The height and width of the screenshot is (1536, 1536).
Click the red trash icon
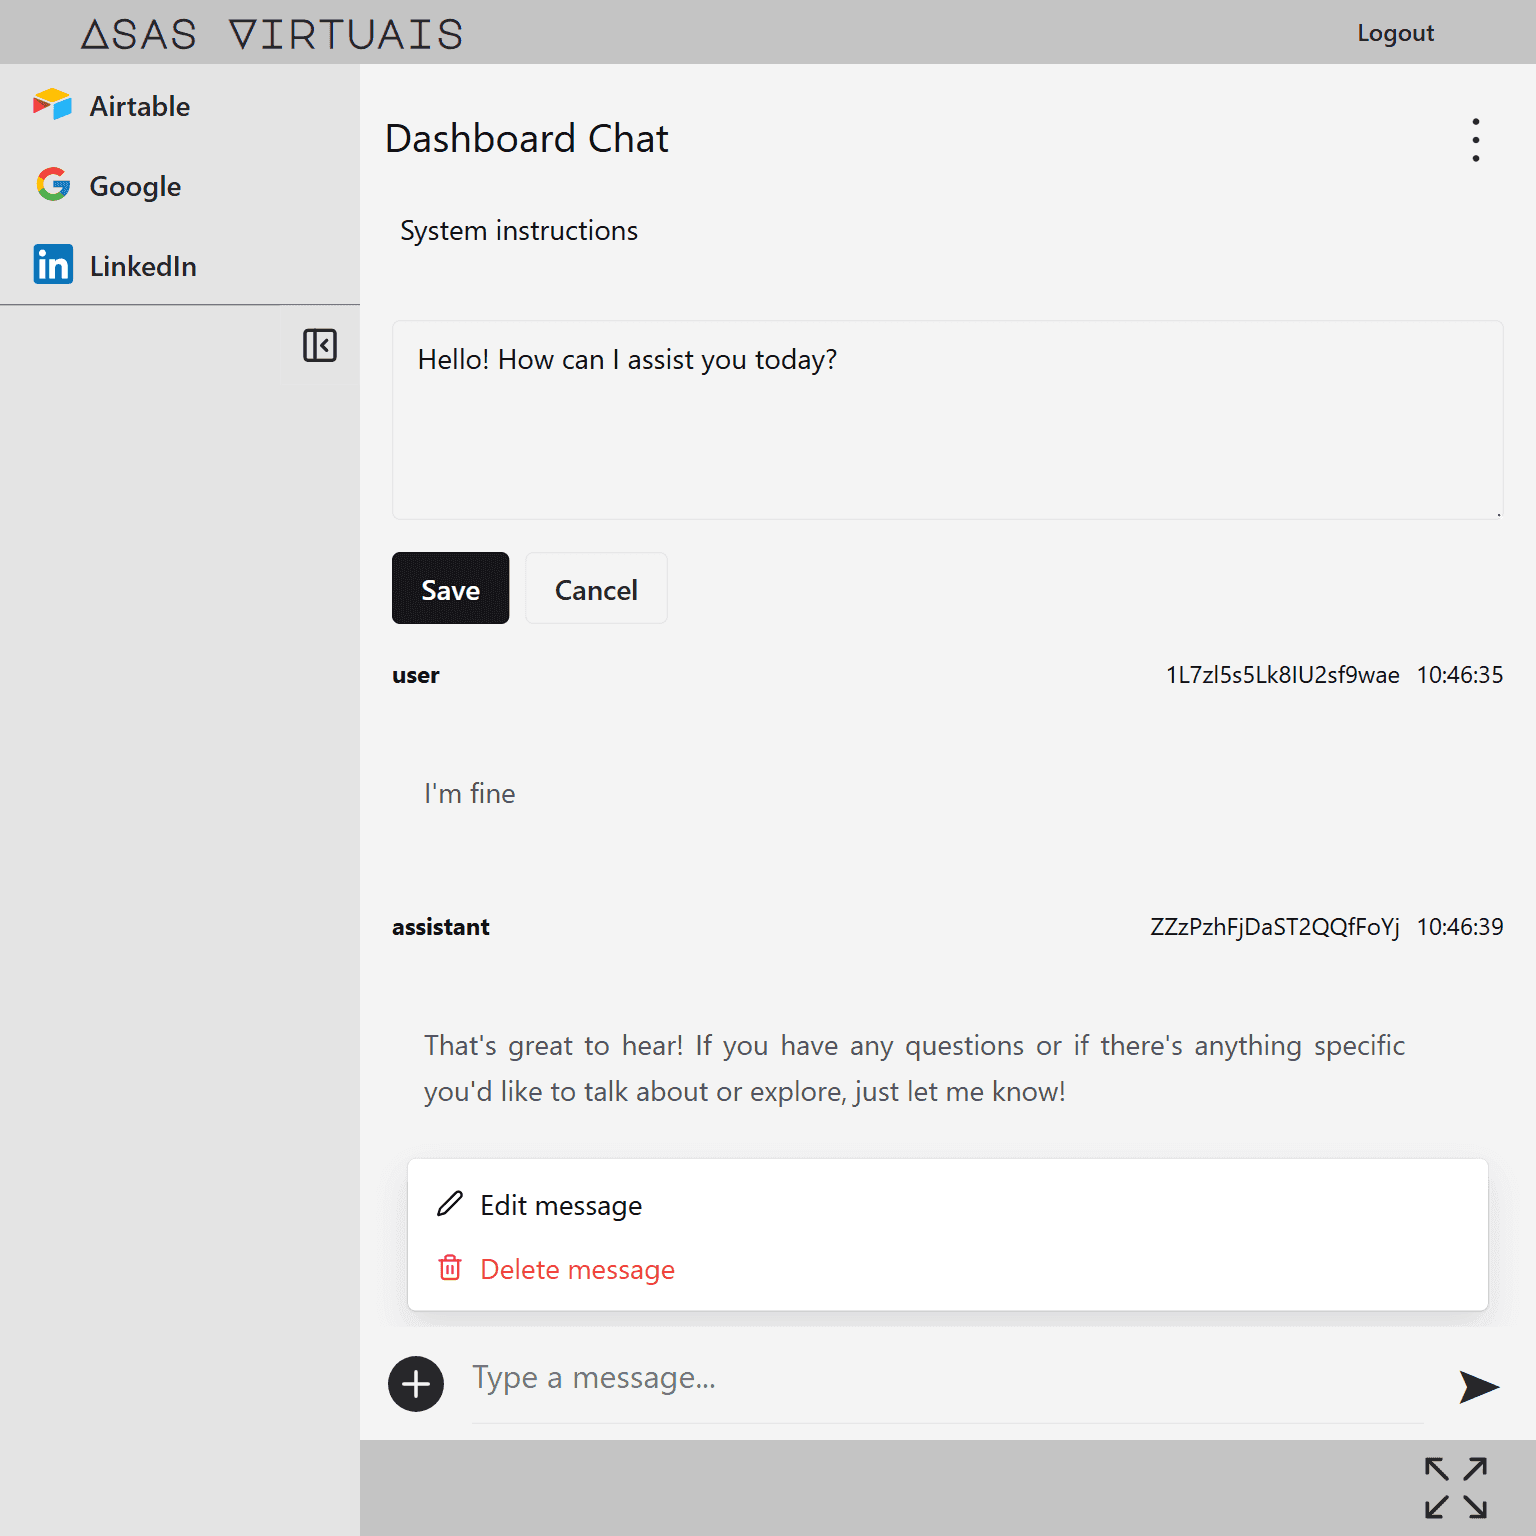pos(450,1268)
